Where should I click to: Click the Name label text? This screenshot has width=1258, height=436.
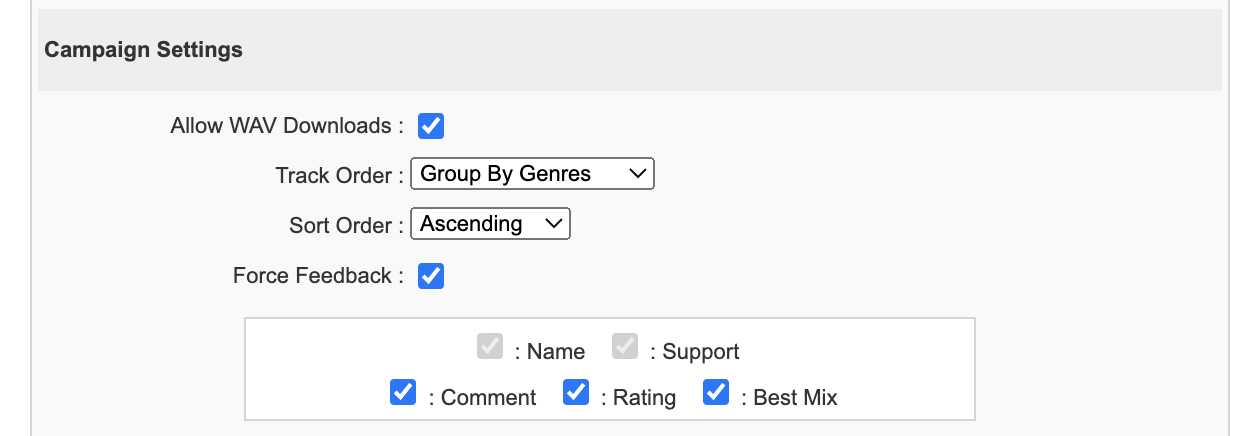555,352
